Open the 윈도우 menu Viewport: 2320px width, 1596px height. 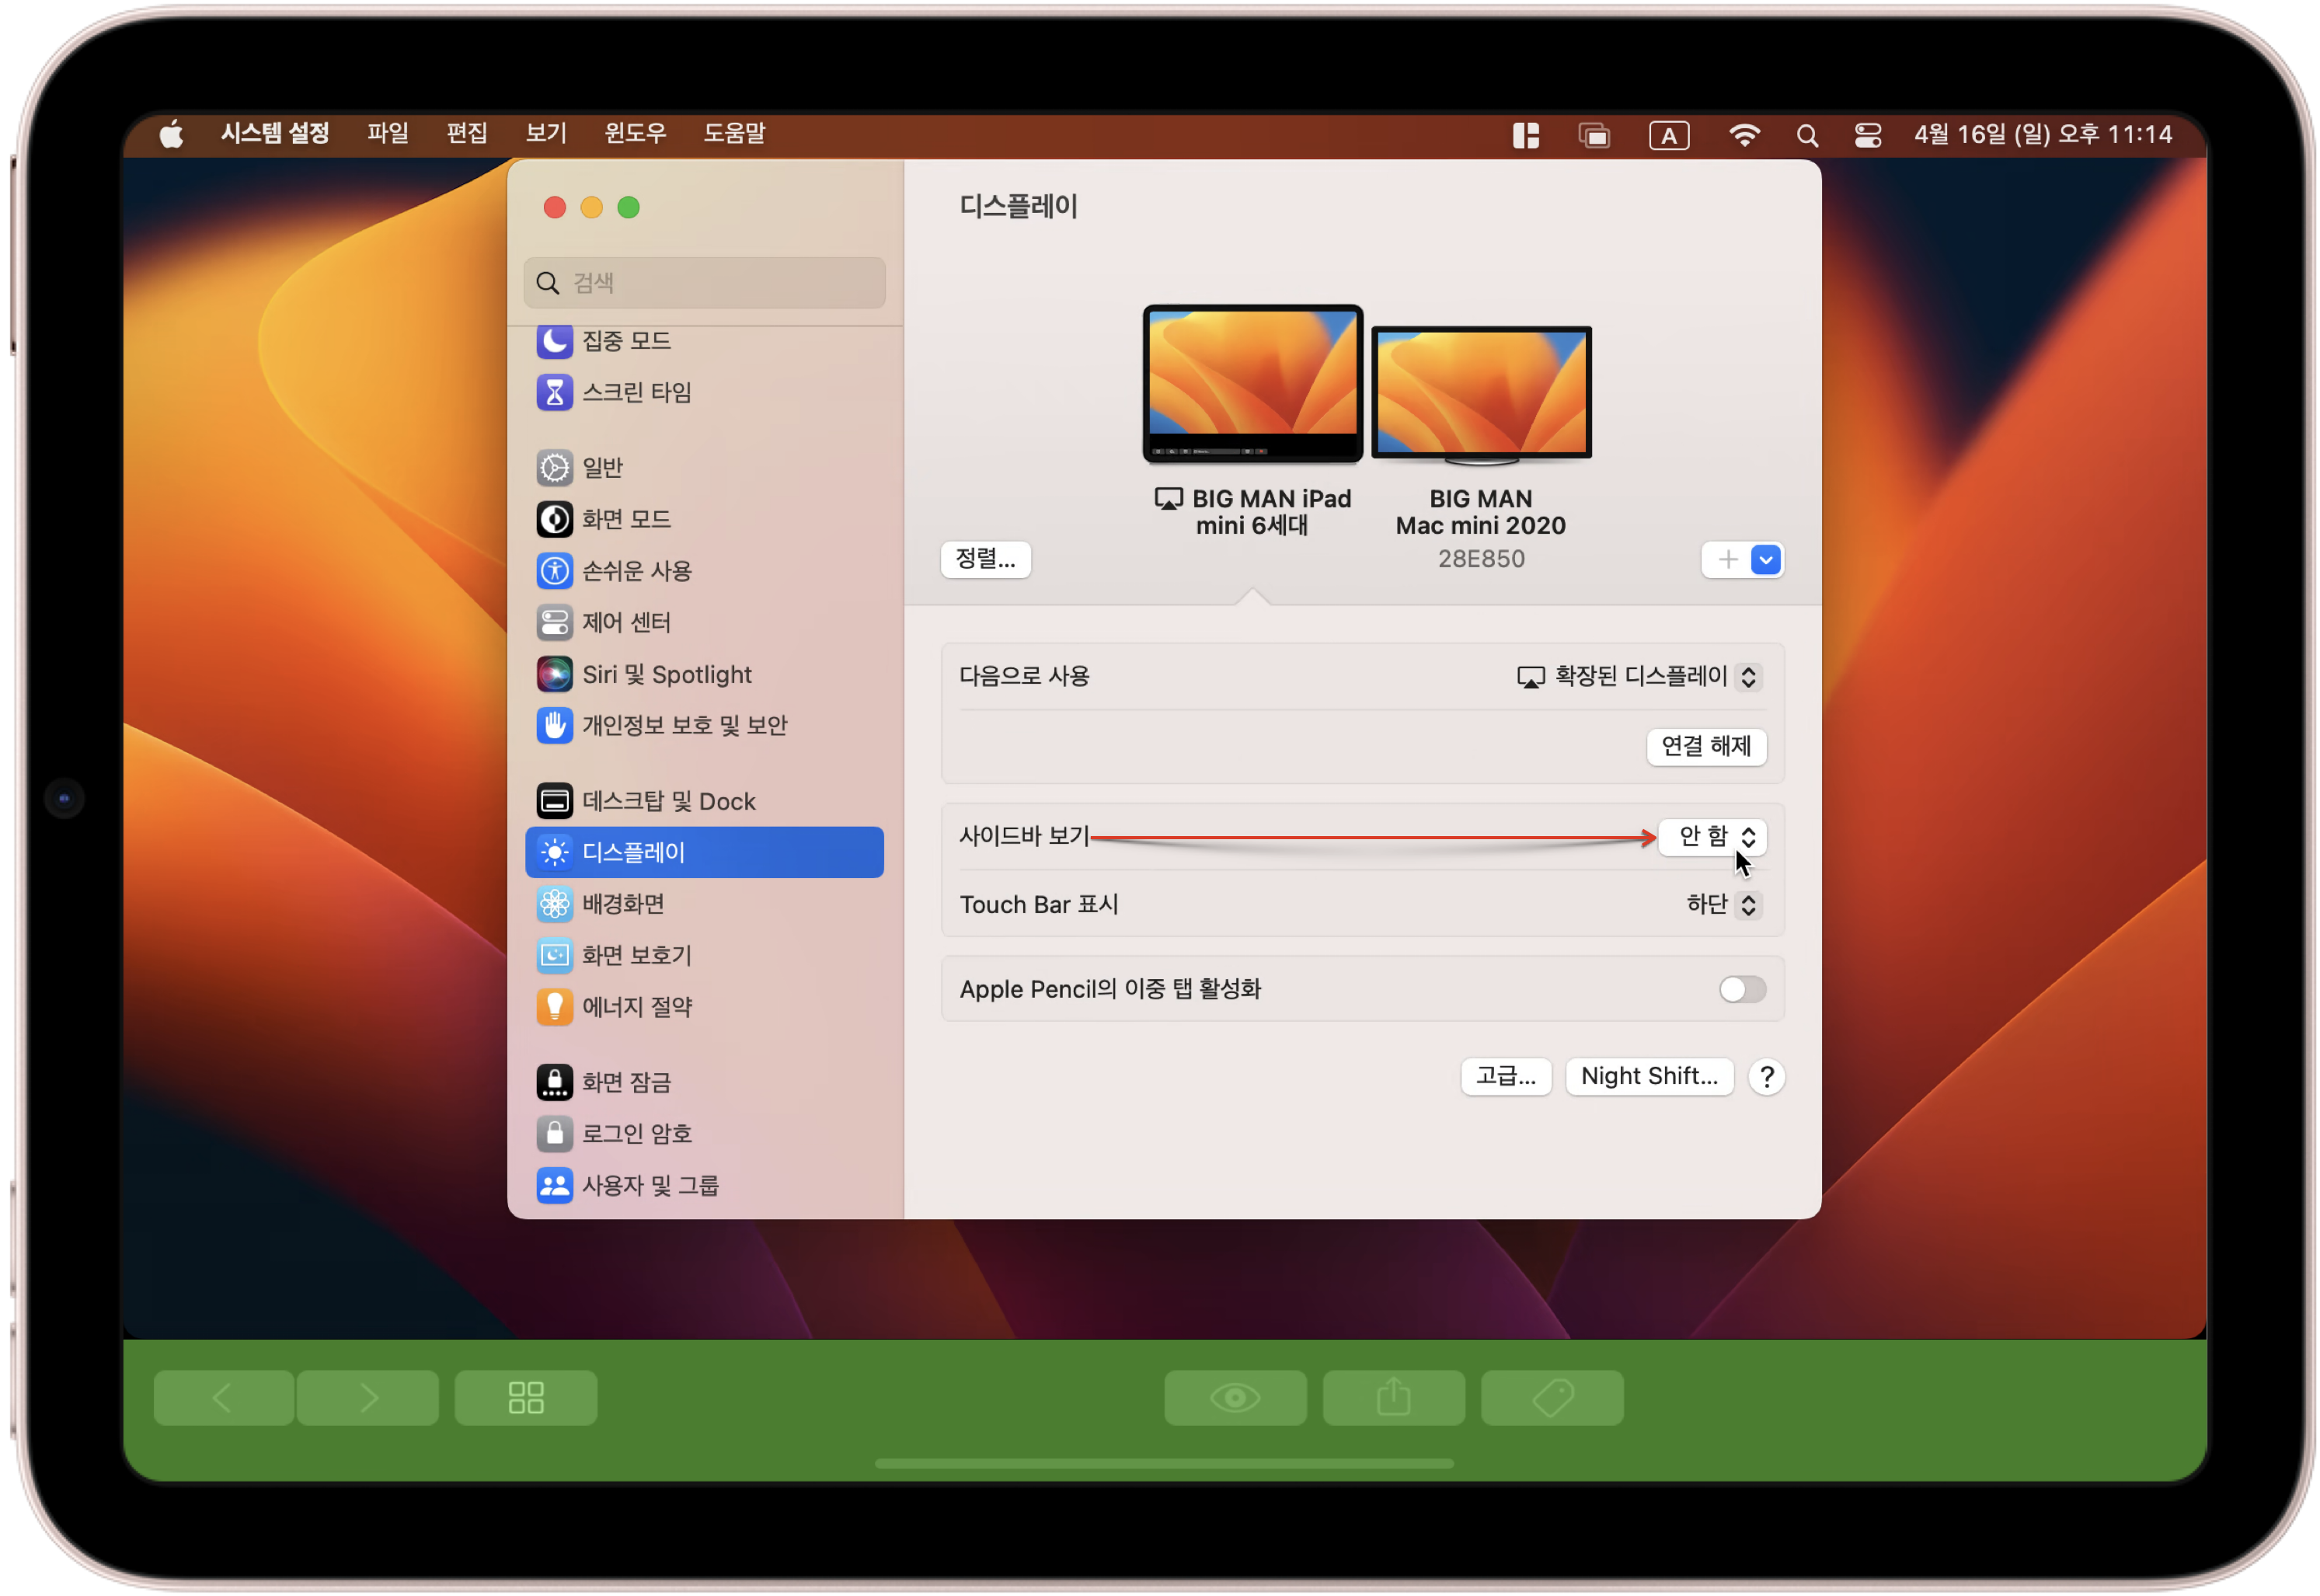pos(635,133)
